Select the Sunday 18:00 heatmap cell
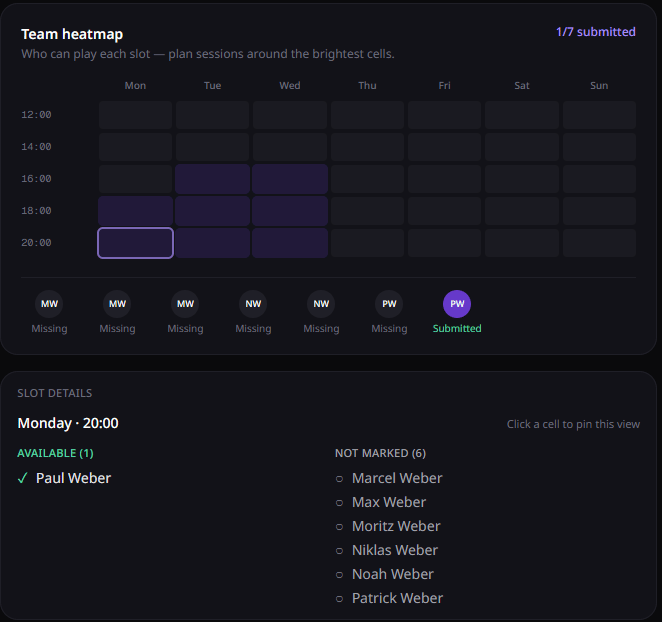Image resolution: width=662 pixels, height=622 pixels. (x=599, y=211)
